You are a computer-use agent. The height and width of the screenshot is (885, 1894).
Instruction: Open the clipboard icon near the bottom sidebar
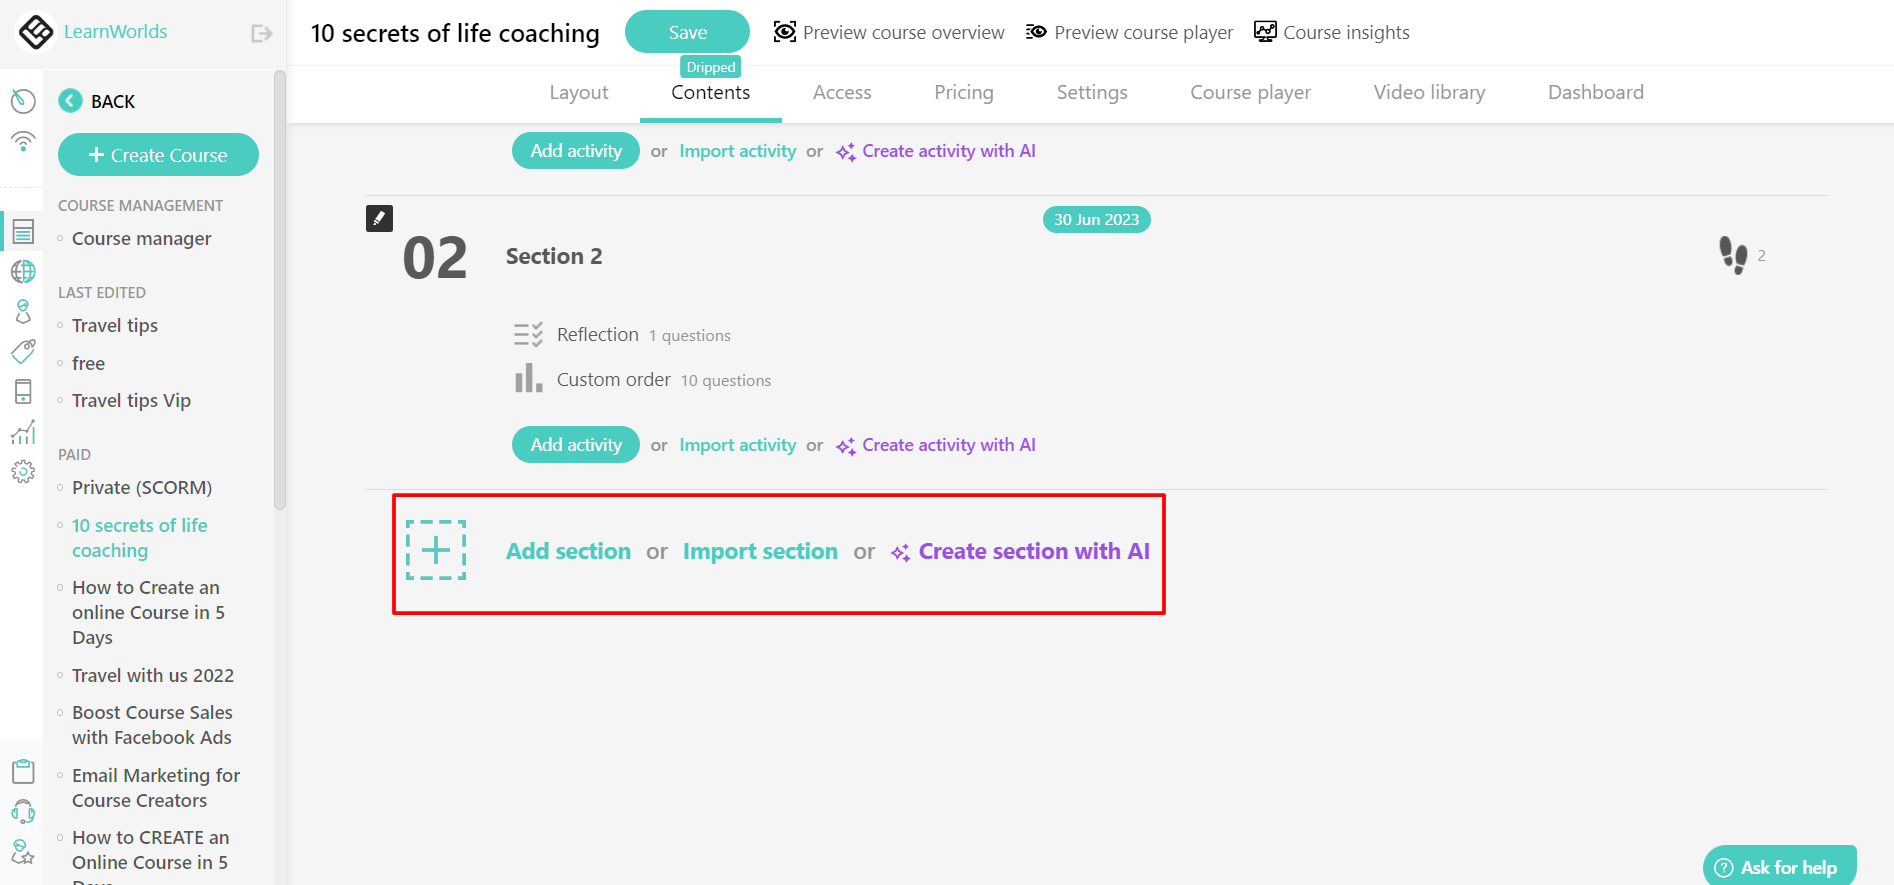(23, 771)
